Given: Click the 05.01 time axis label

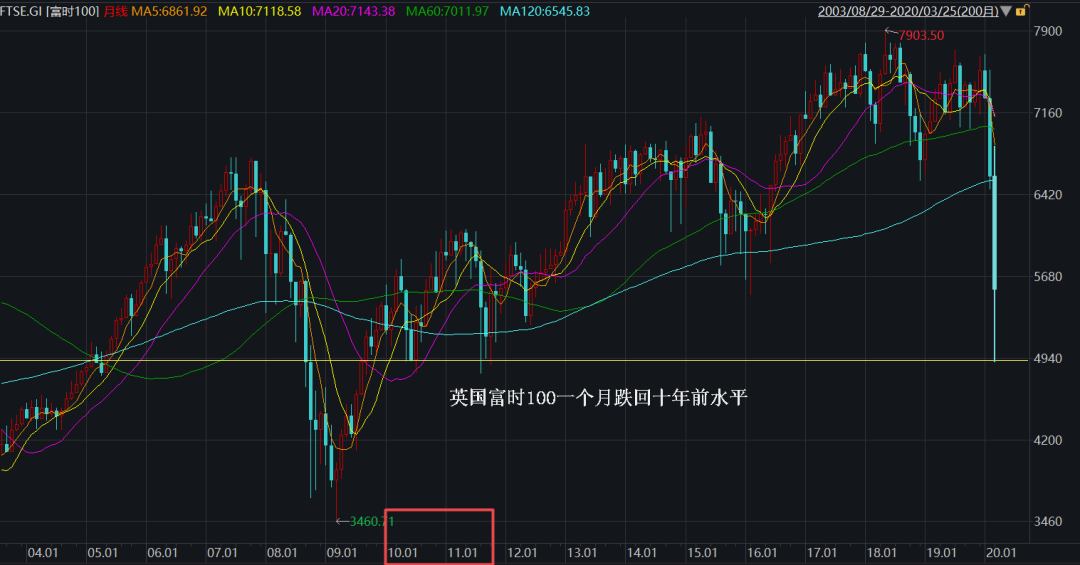Looking at the screenshot, I should coord(102,553).
